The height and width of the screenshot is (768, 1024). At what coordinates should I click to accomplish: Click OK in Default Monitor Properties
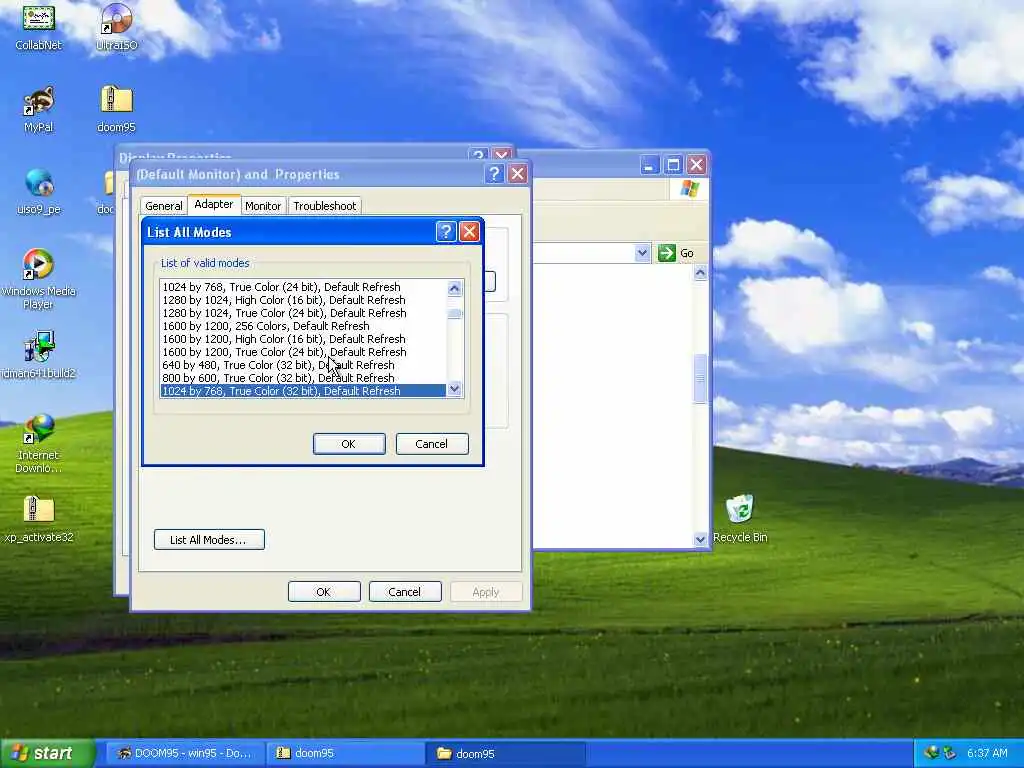(324, 592)
